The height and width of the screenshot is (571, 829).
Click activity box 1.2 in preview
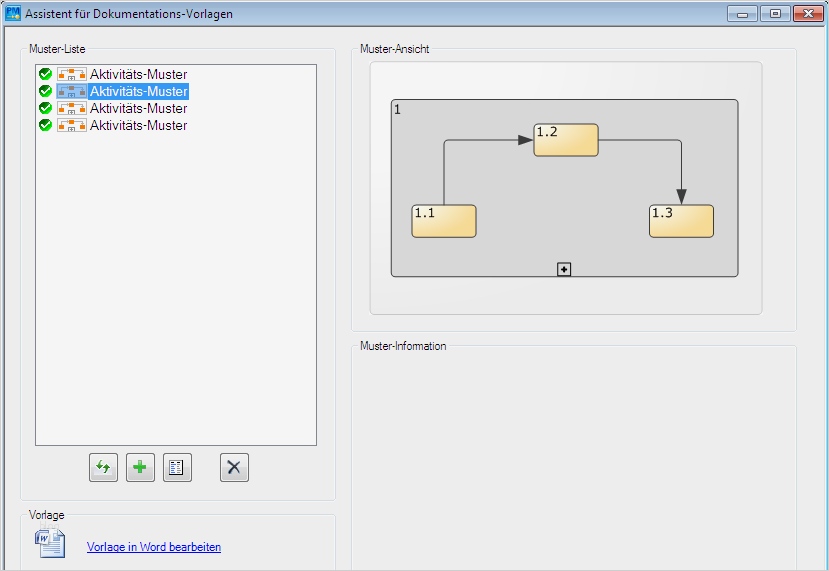pyautogui.click(x=566, y=140)
